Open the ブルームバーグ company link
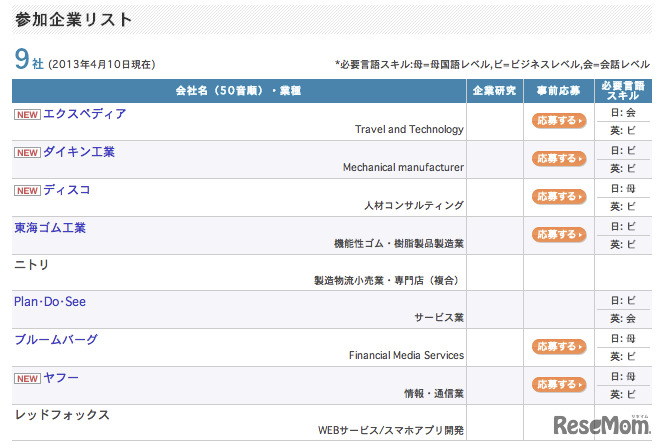 pos(56,340)
